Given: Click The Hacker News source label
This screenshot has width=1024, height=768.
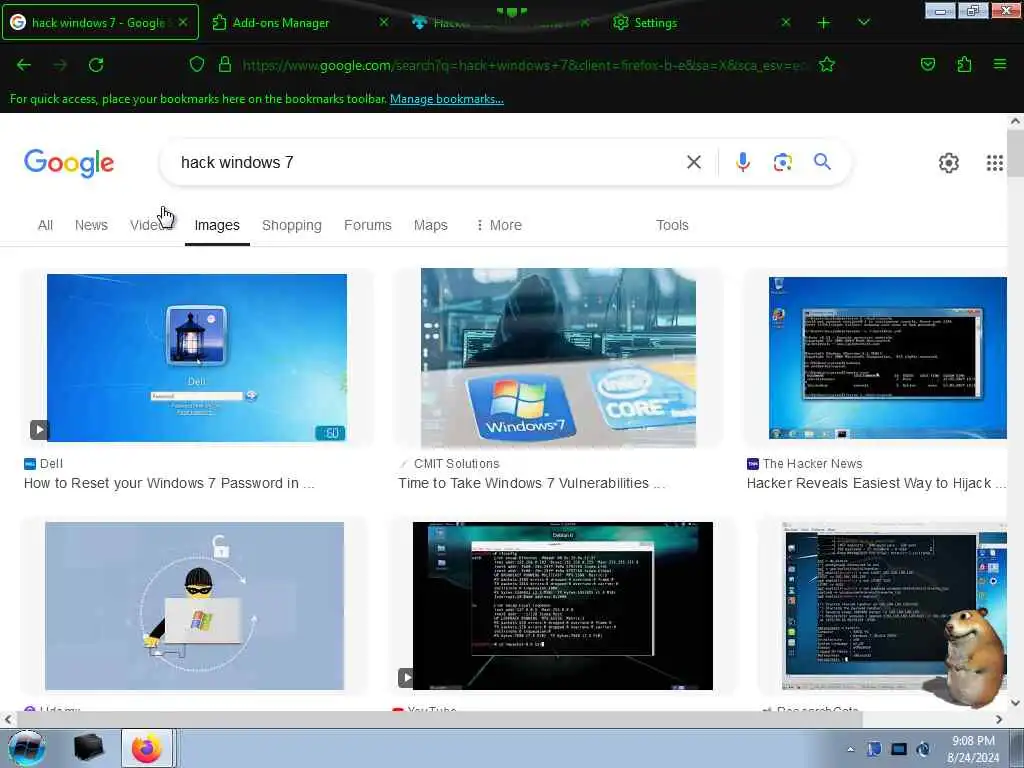Looking at the screenshot, I should pyautogui.click(x=805, y=464).
